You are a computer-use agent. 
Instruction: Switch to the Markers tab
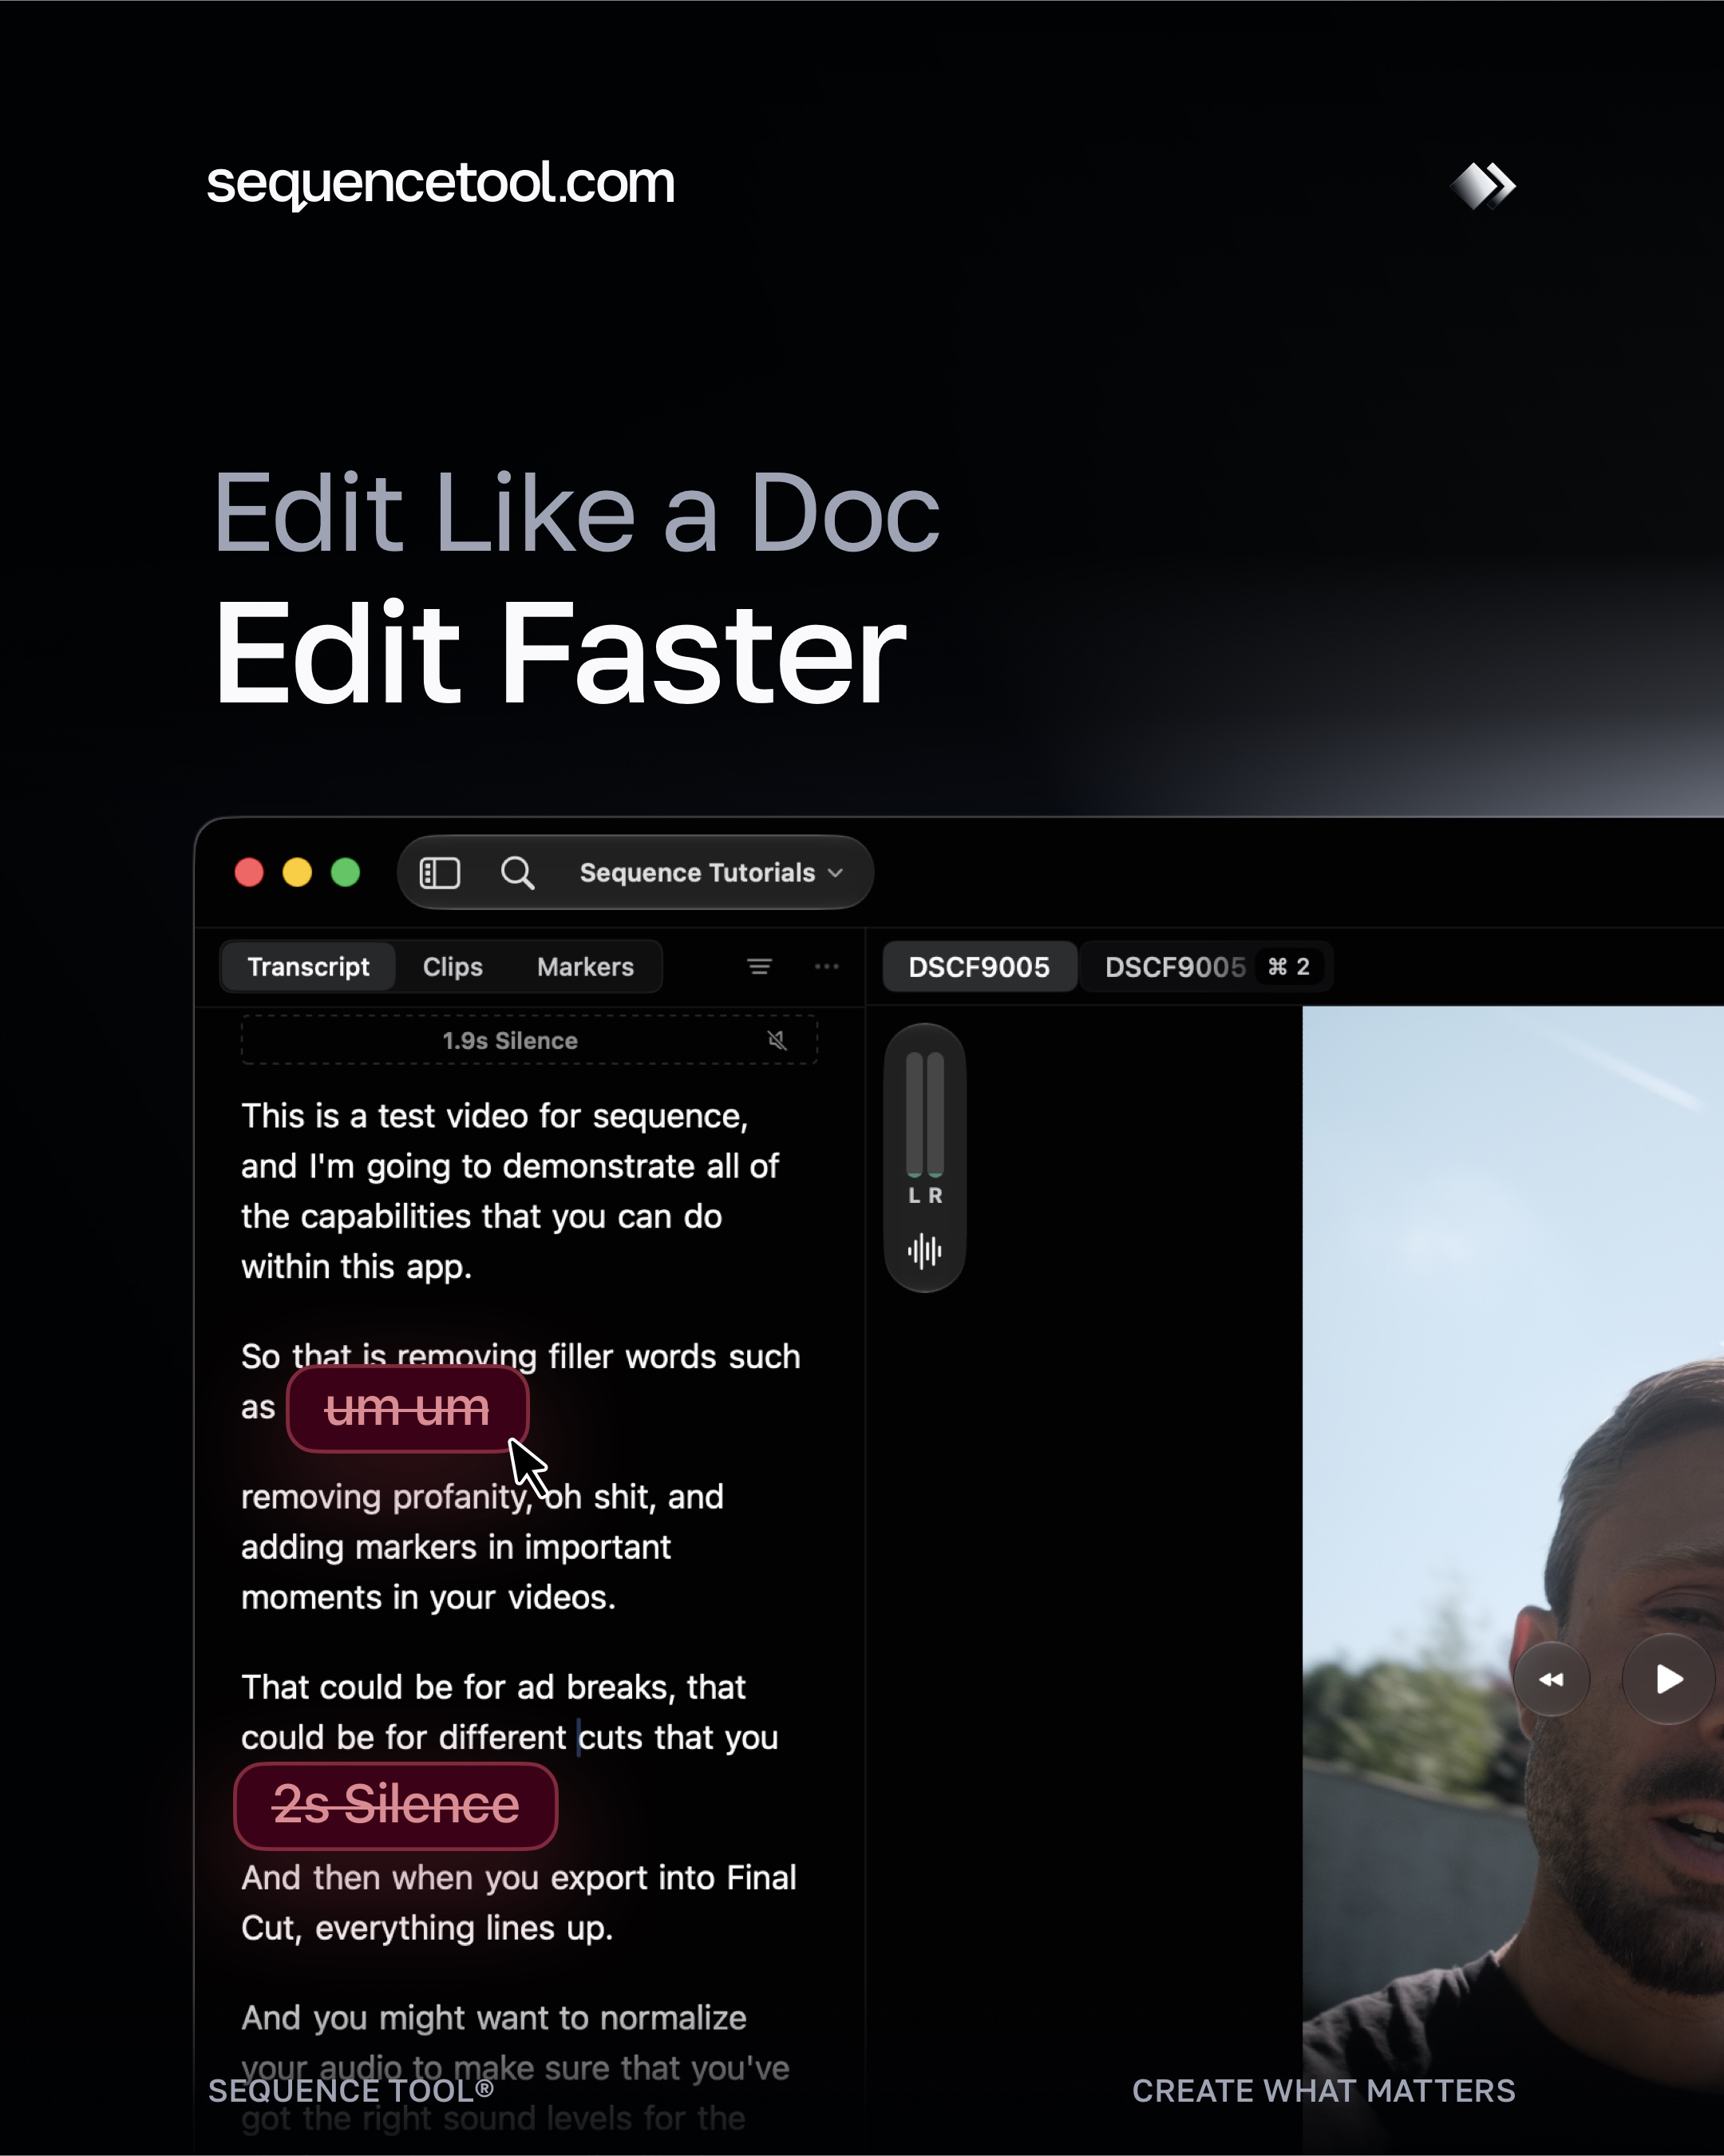585,967
